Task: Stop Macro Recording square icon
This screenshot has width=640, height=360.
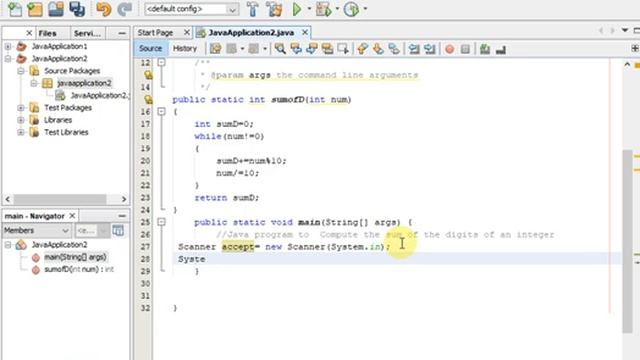Action: tap(465, 49)
